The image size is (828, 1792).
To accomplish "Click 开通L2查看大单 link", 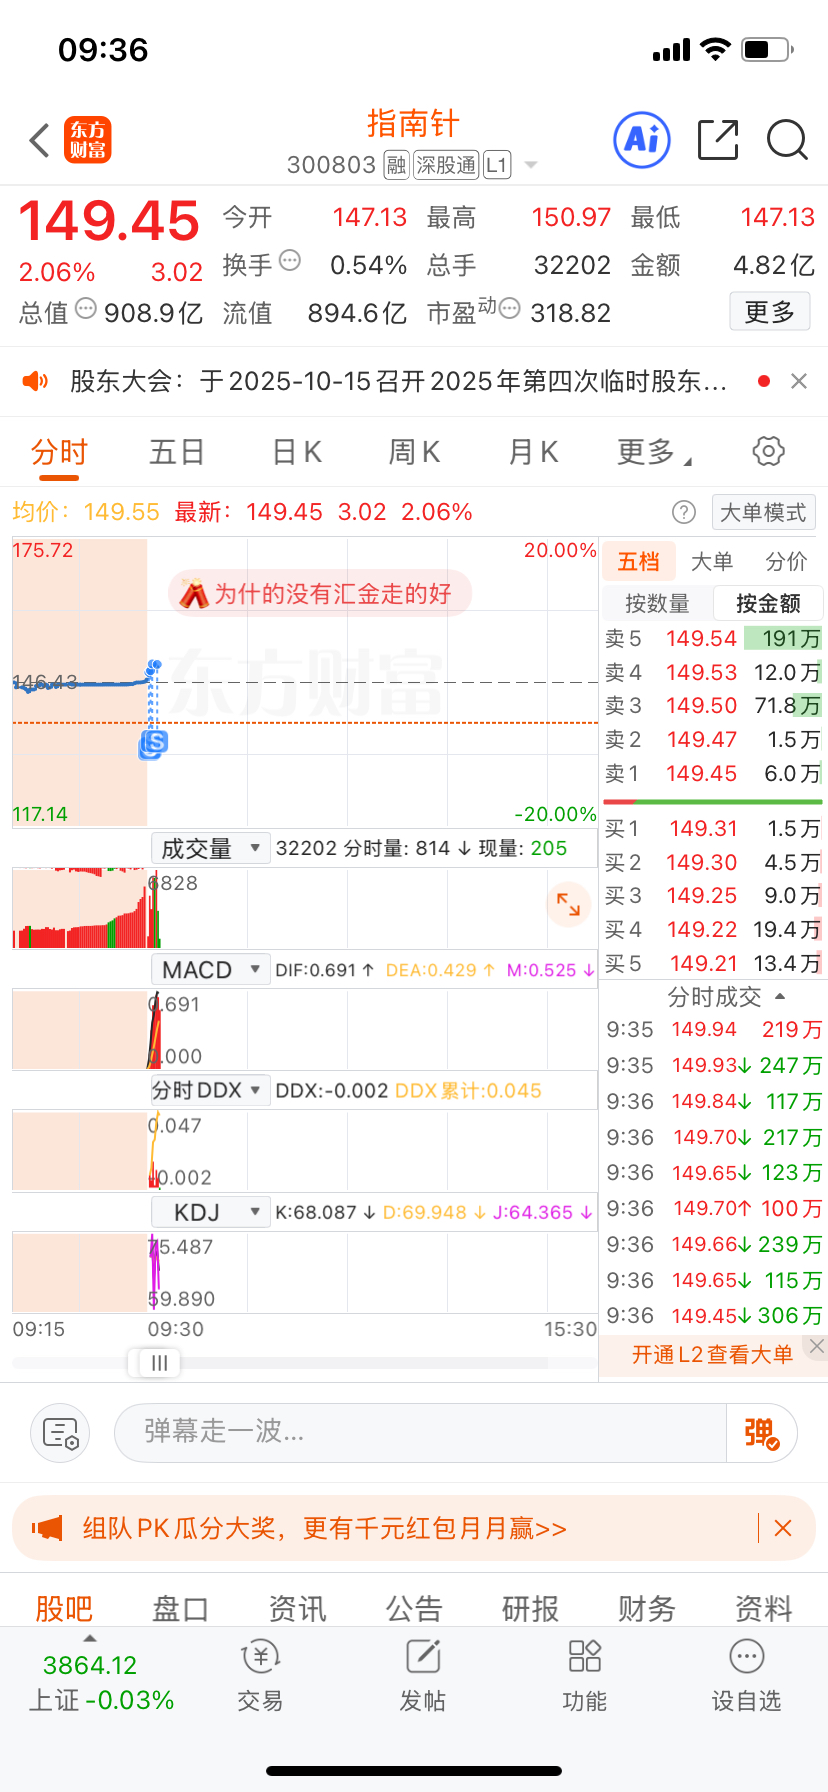I will coord(712,1354).
